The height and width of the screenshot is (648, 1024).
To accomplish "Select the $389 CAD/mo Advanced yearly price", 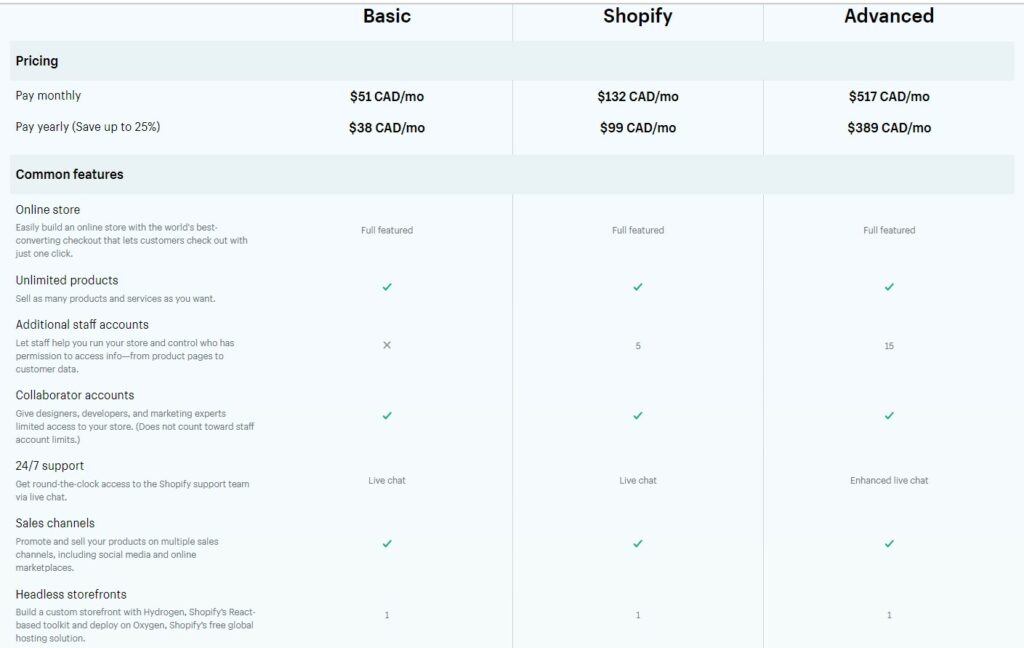I will [x=889, y=128].
